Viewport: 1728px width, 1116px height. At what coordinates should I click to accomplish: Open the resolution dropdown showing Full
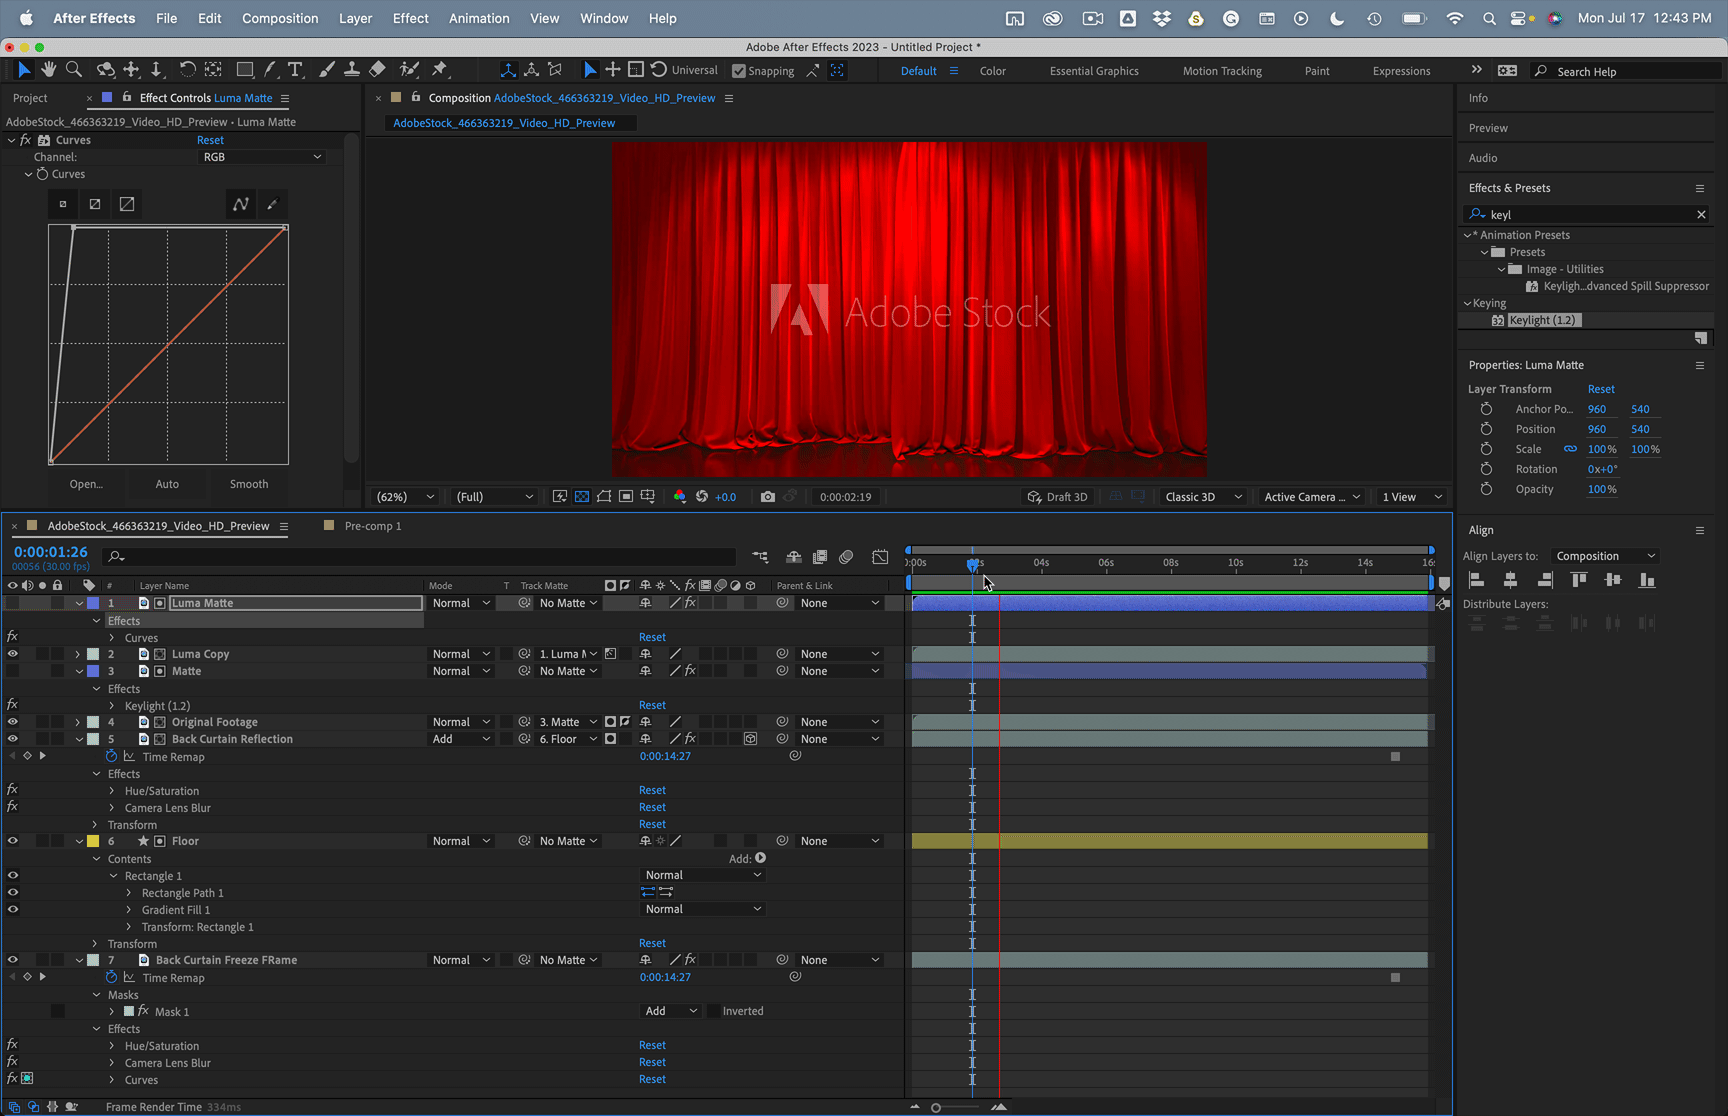(x=495, y=497)
